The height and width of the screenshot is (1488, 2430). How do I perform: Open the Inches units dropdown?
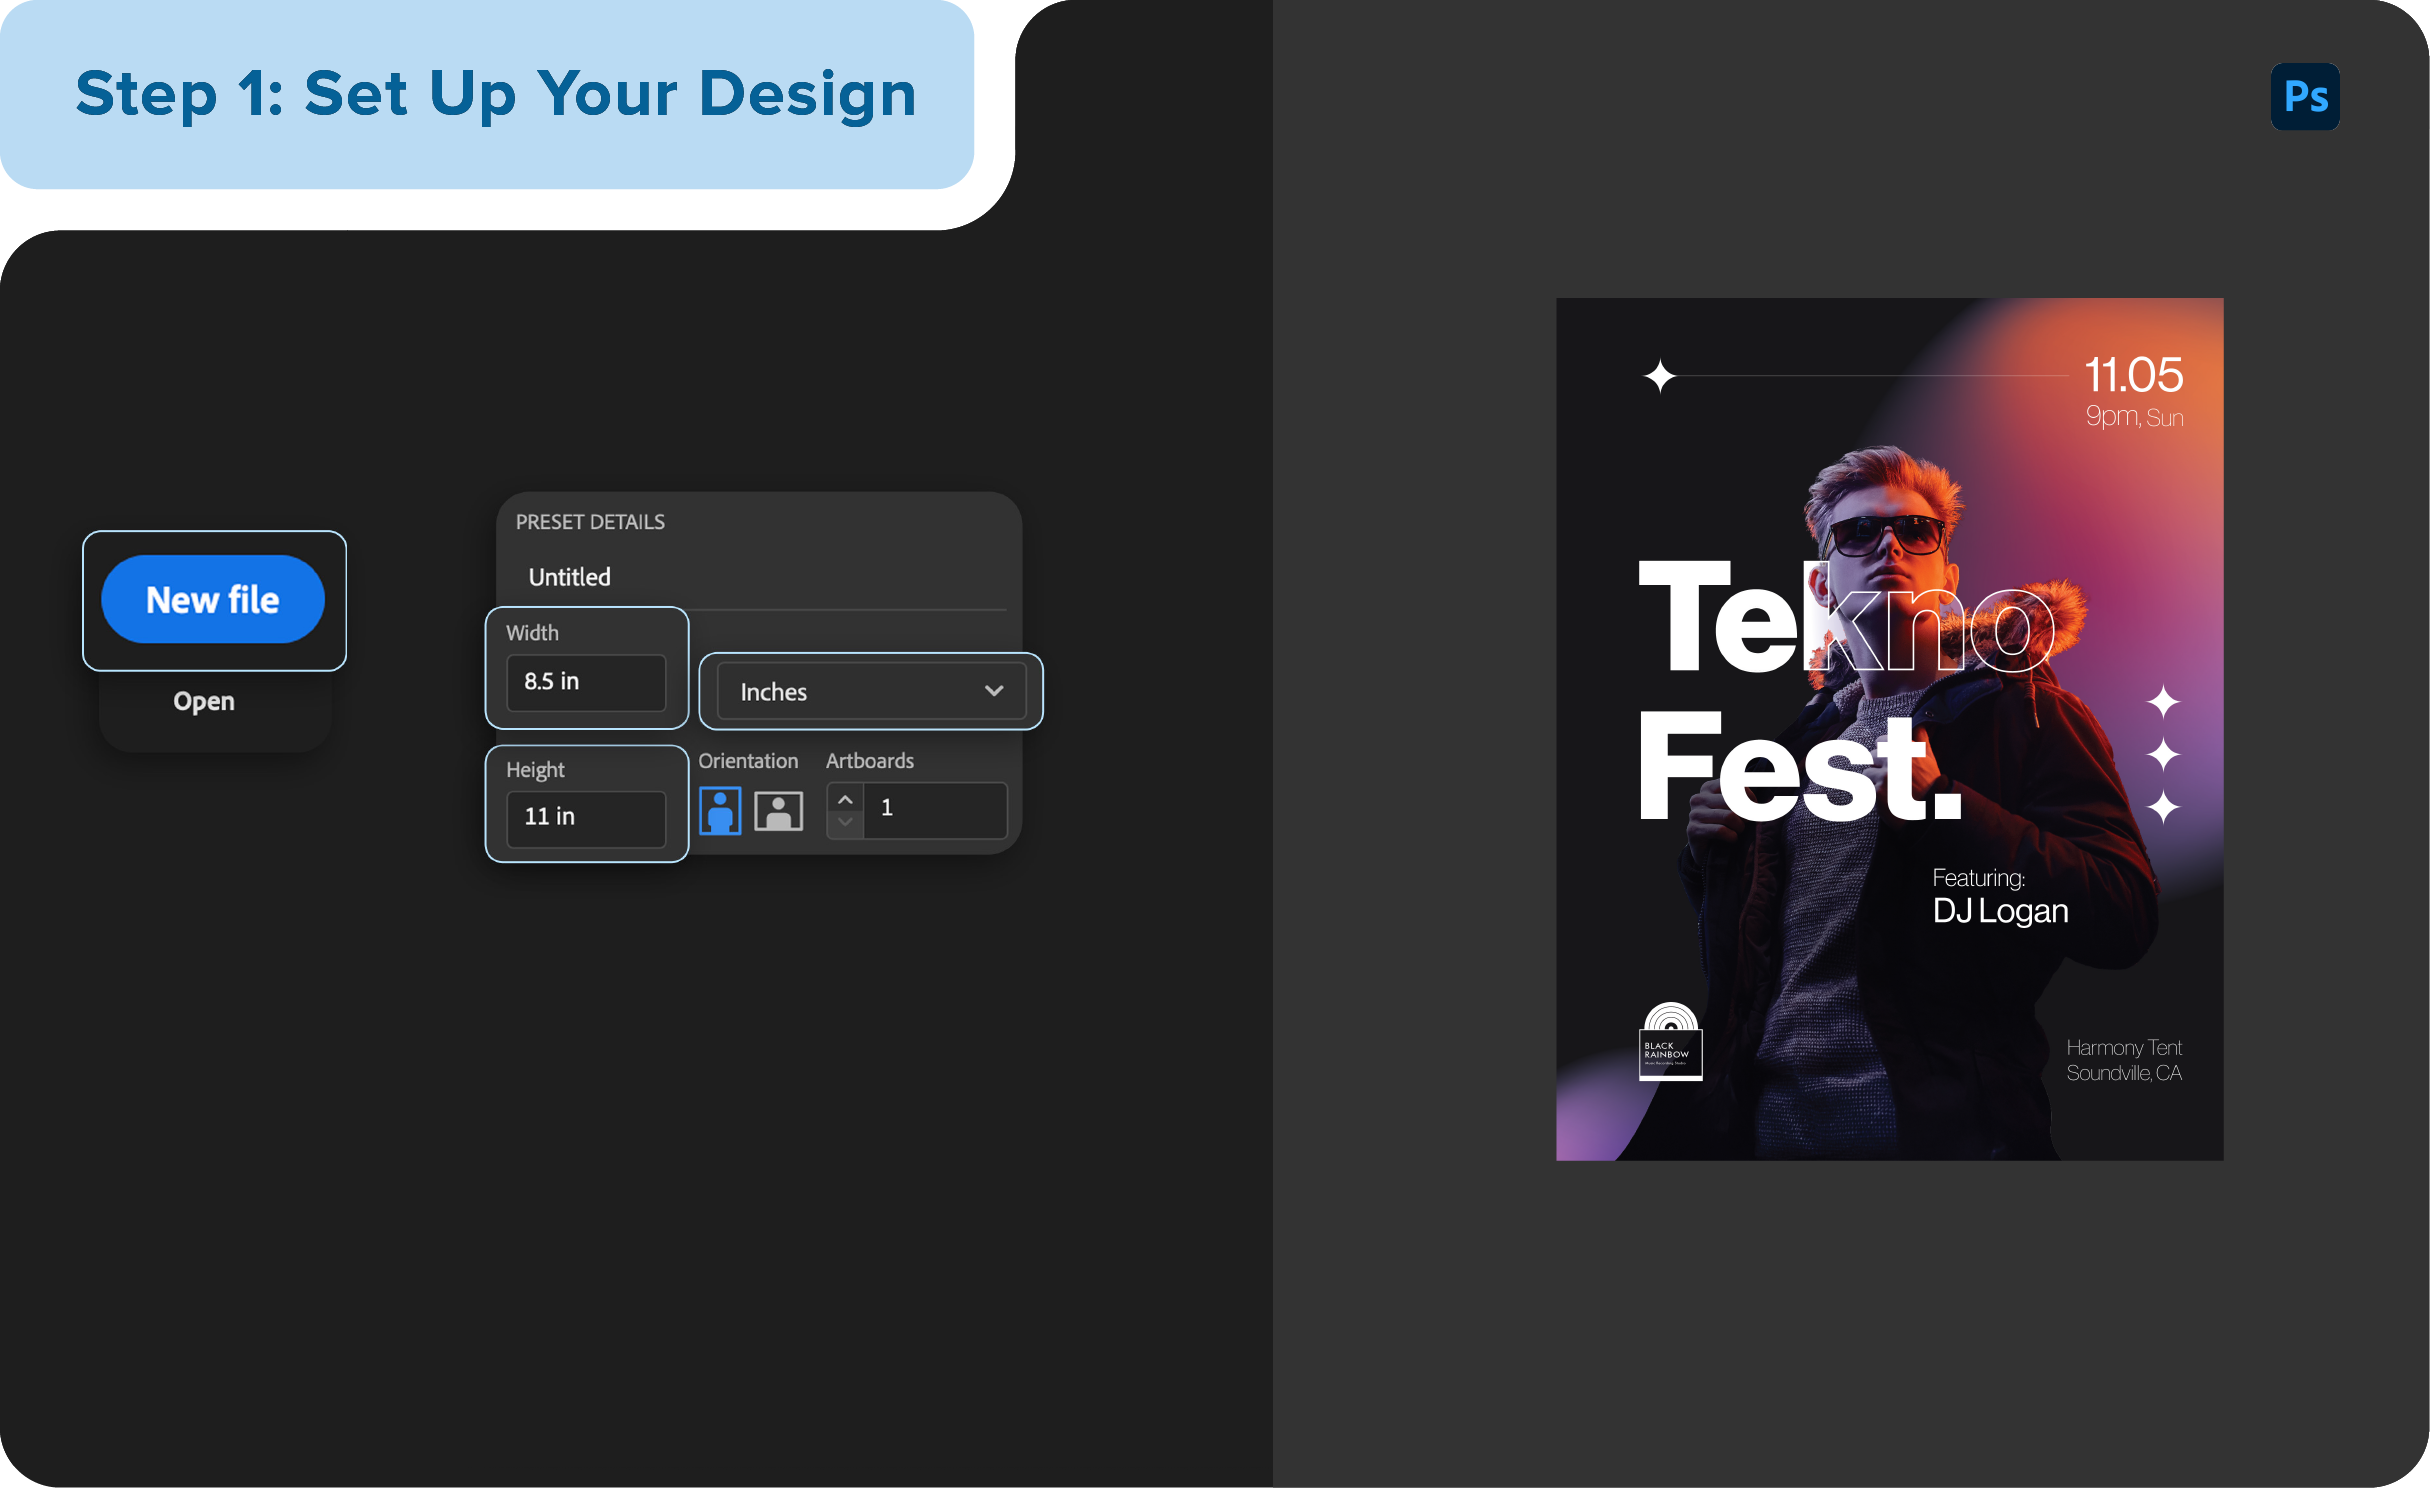click(868, 691)
